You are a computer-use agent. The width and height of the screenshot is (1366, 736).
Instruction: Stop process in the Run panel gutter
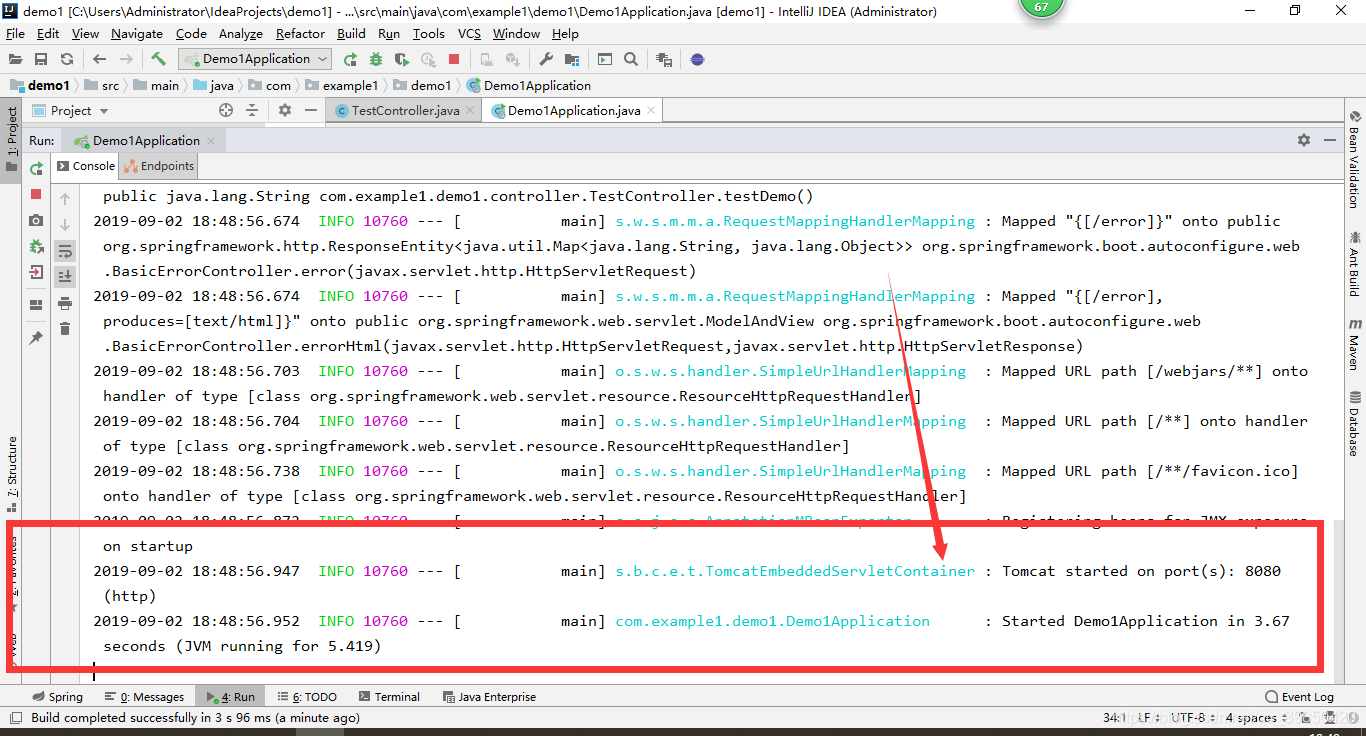(x=36, y=194)
